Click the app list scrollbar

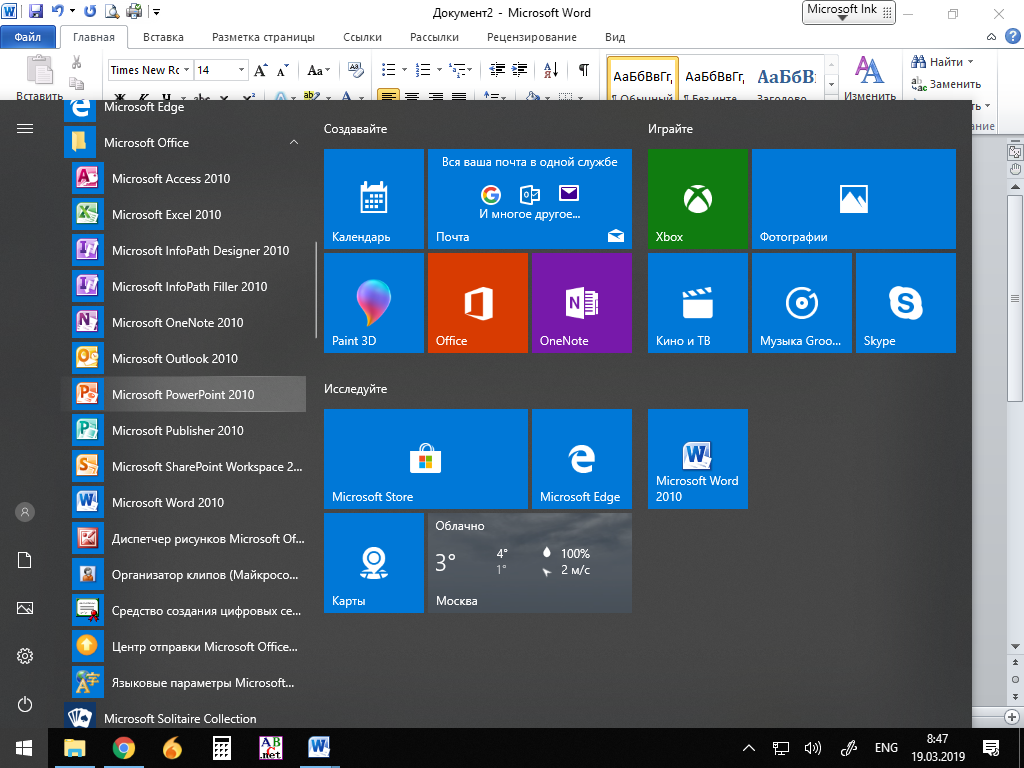[317, 290]
